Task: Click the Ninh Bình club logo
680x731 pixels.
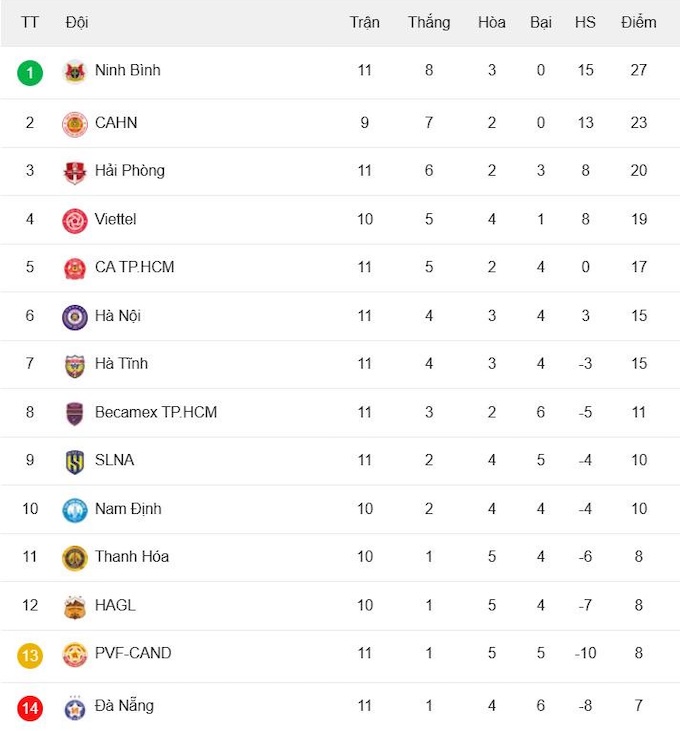Action: [75, 72]
